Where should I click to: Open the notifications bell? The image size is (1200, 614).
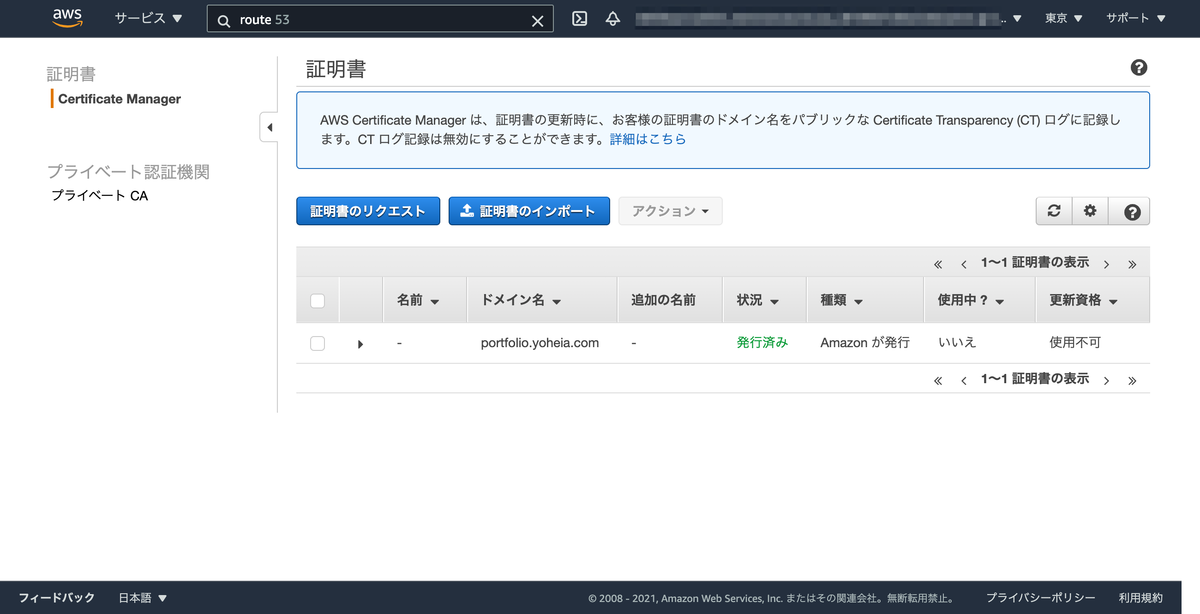(x=613, y=19)
